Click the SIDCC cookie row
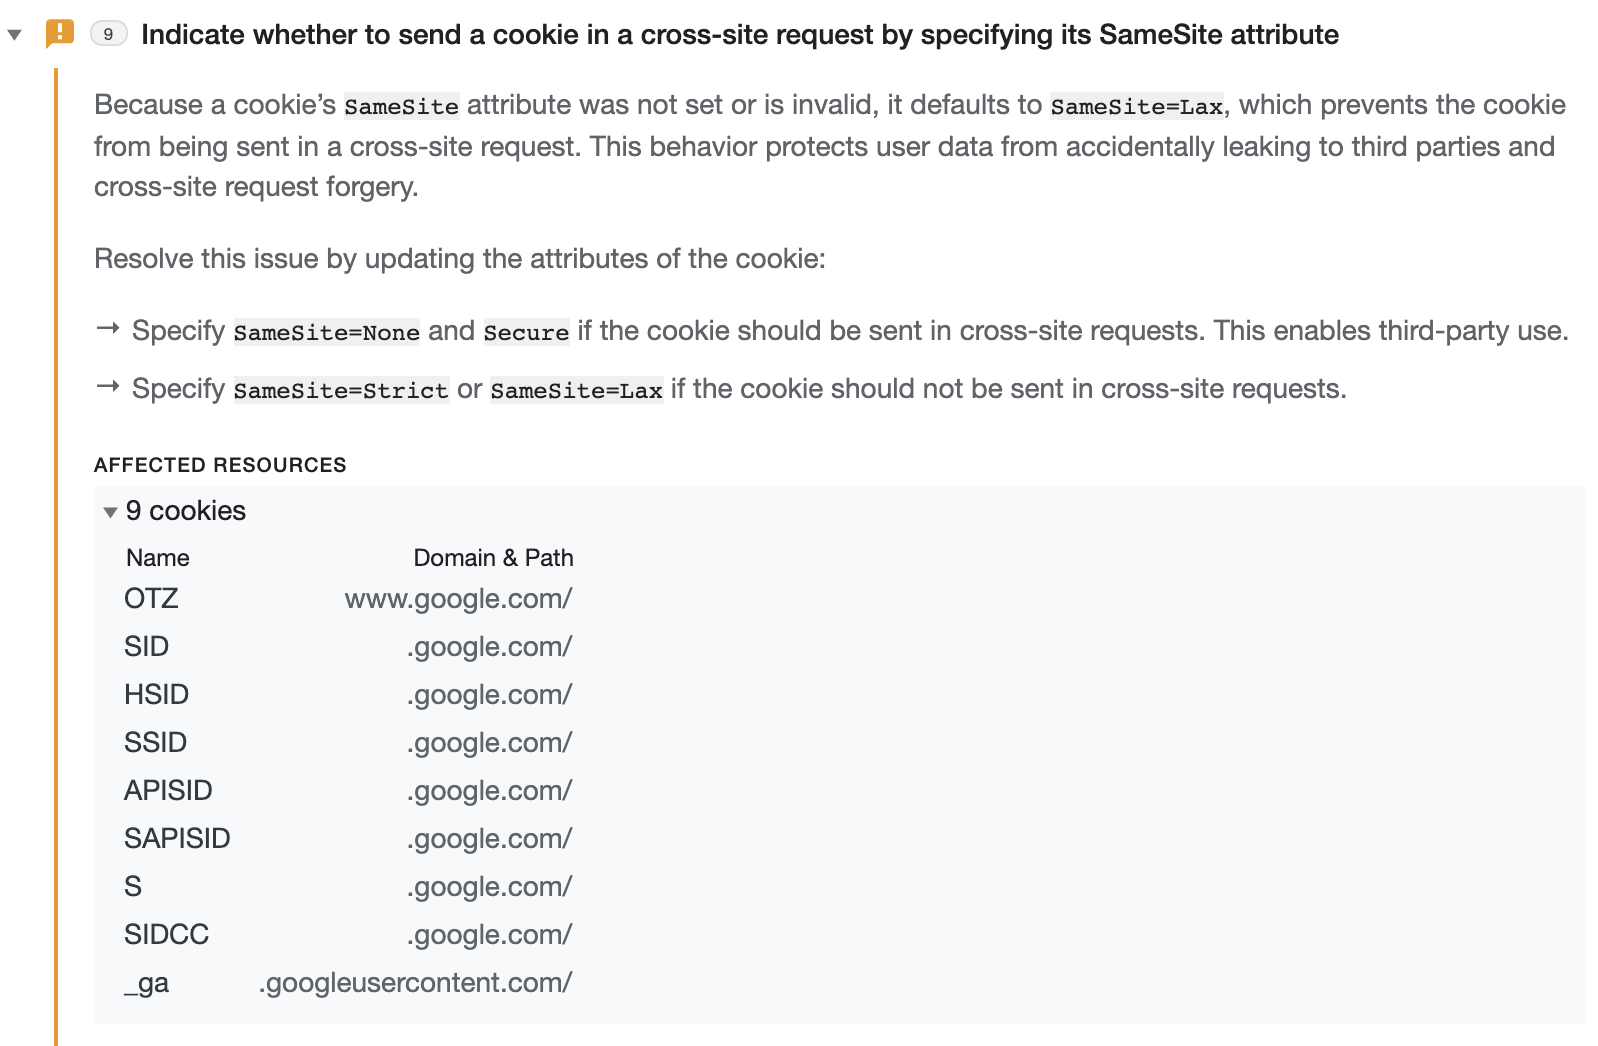Screen dimensions: 1598x1046 (x=166, y=934)
